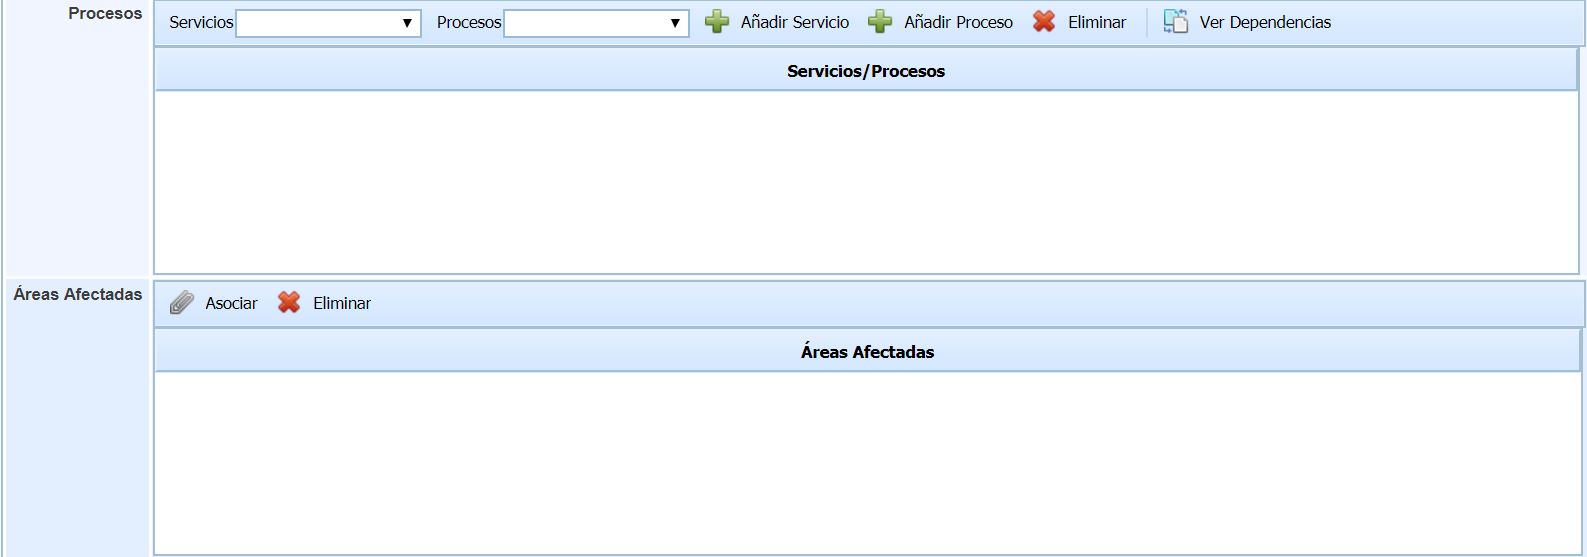This screenshot has height=557, width=1587.
Task: Click inside the empty Áreas Afectadas list
Action: 866,462
